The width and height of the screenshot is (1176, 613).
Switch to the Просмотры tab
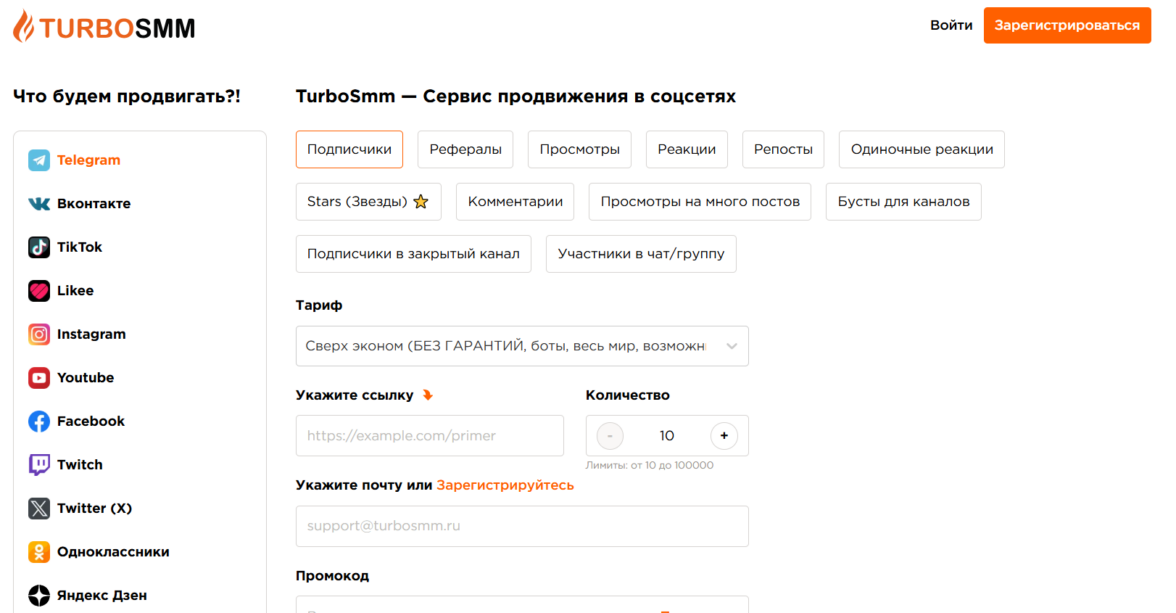(x=579, y=149)
